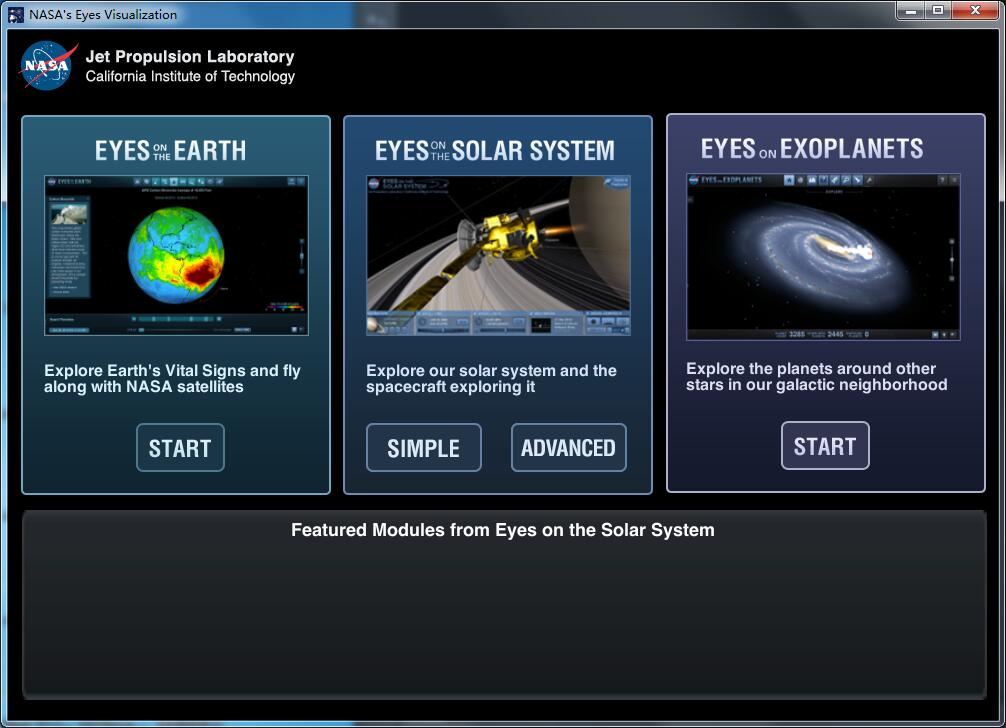Click the Featured Modules from Eyes heading
The image size is (1006, 728).
pos(503,530)
